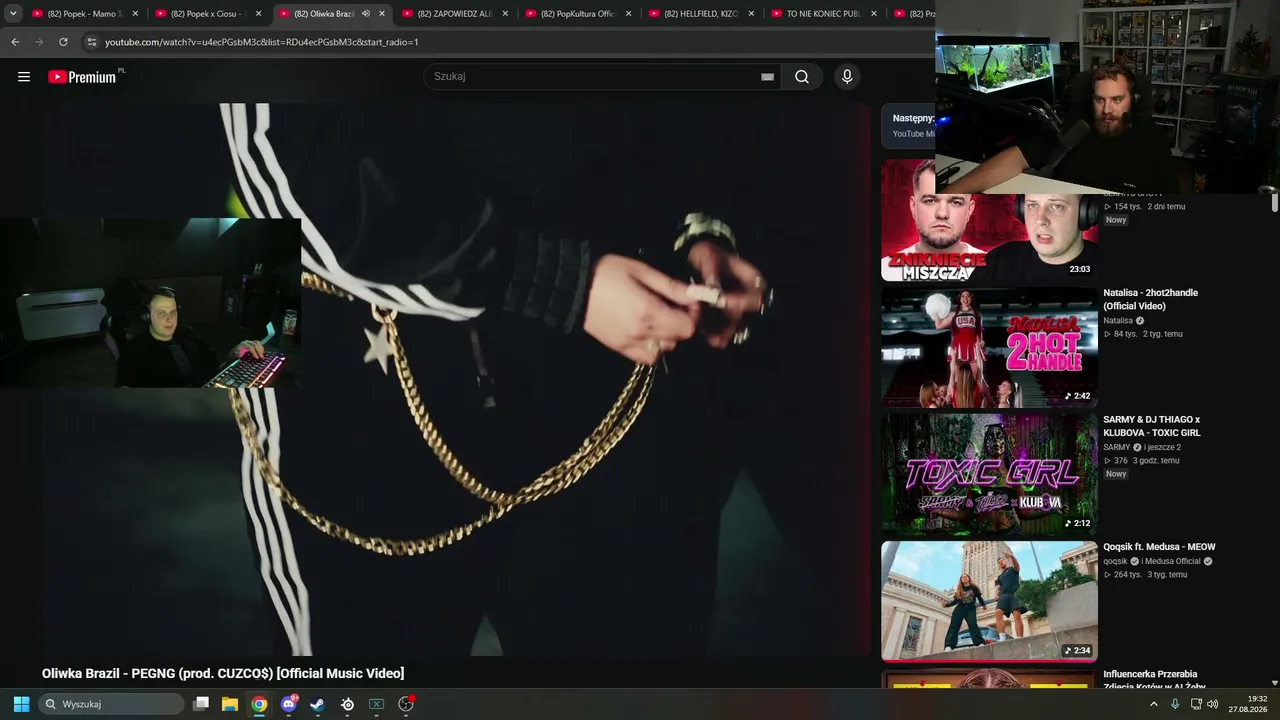Open SARMY & DJ THIAGO x KLUBOVA title

[x=1152, y=426]
